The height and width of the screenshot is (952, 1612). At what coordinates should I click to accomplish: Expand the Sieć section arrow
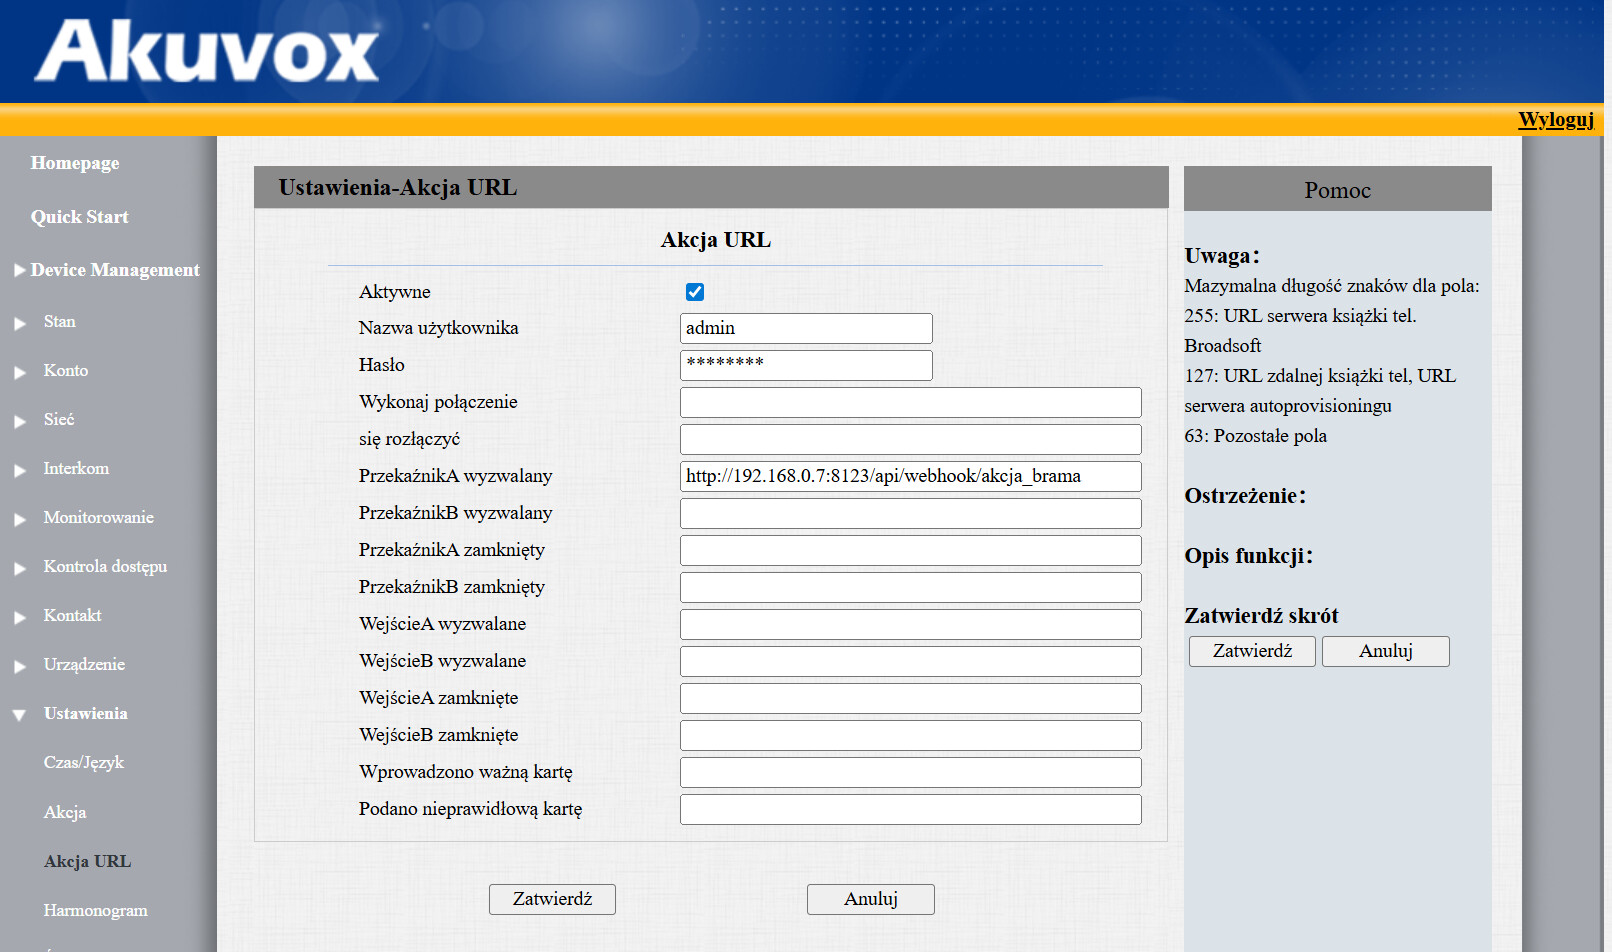click(20, 421)
